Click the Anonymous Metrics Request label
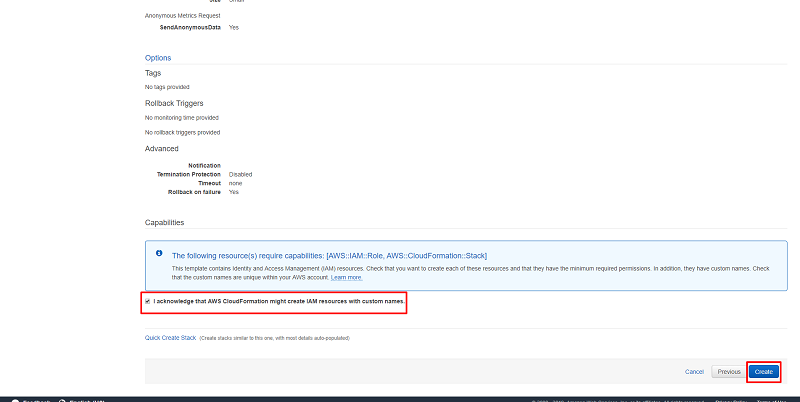This screenshot has width=800, height=402. [x=183, y=16]
